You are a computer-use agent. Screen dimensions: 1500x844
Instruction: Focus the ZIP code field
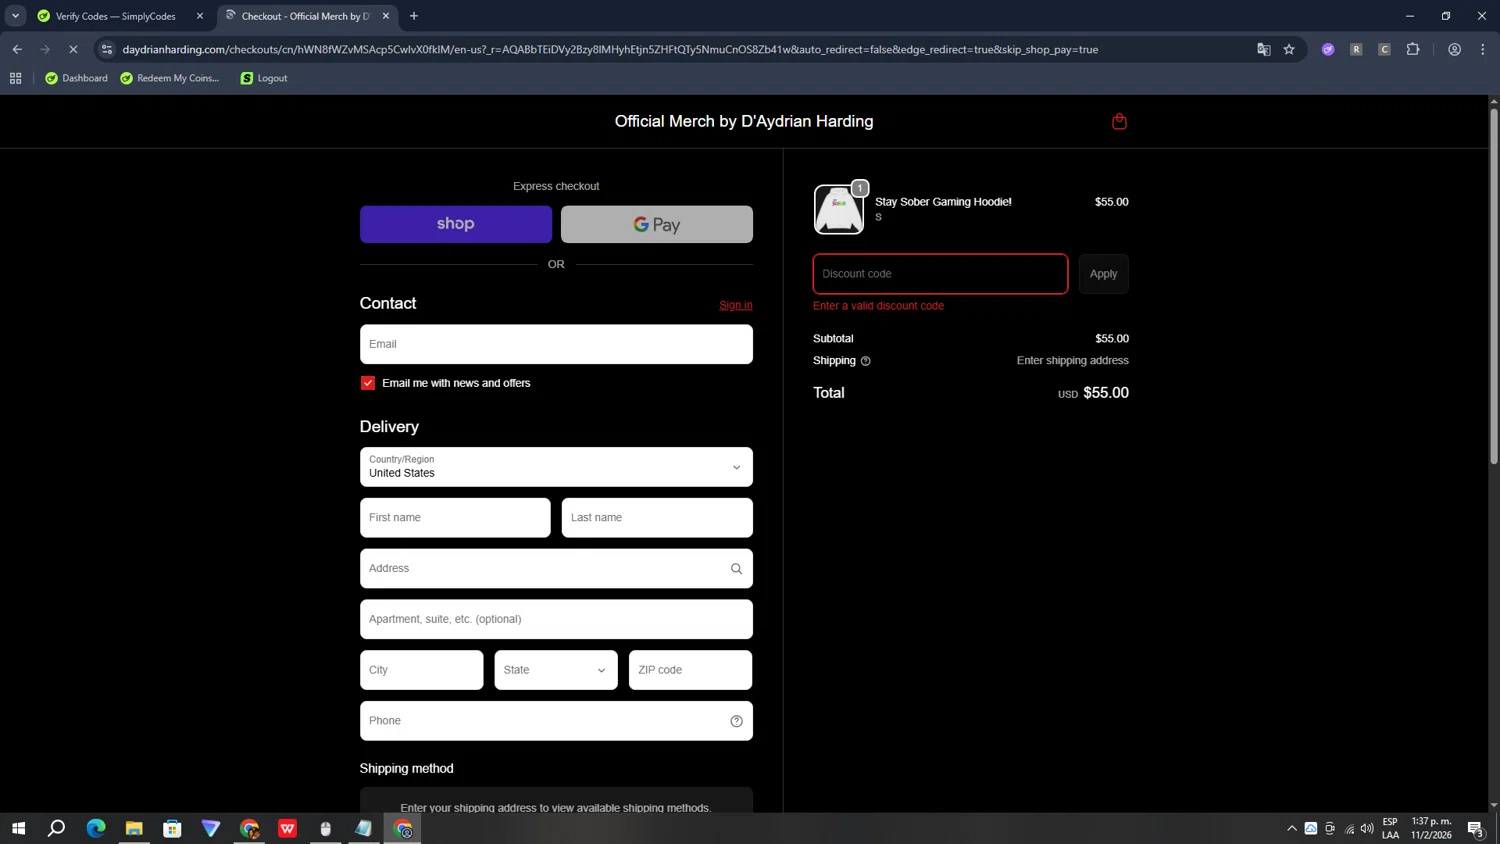(690, 670)
